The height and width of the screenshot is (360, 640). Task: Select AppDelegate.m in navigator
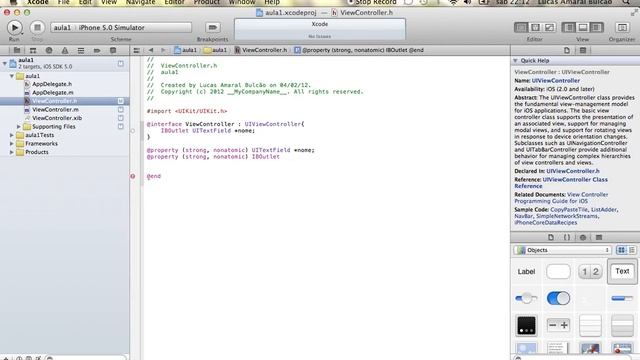(x=53, y=93)
